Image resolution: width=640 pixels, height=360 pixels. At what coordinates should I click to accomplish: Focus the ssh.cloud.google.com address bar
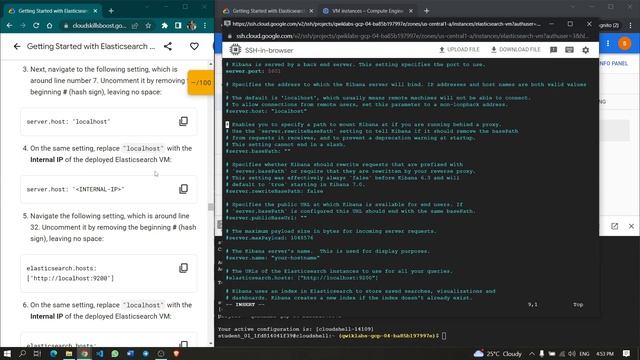(411, 36)
